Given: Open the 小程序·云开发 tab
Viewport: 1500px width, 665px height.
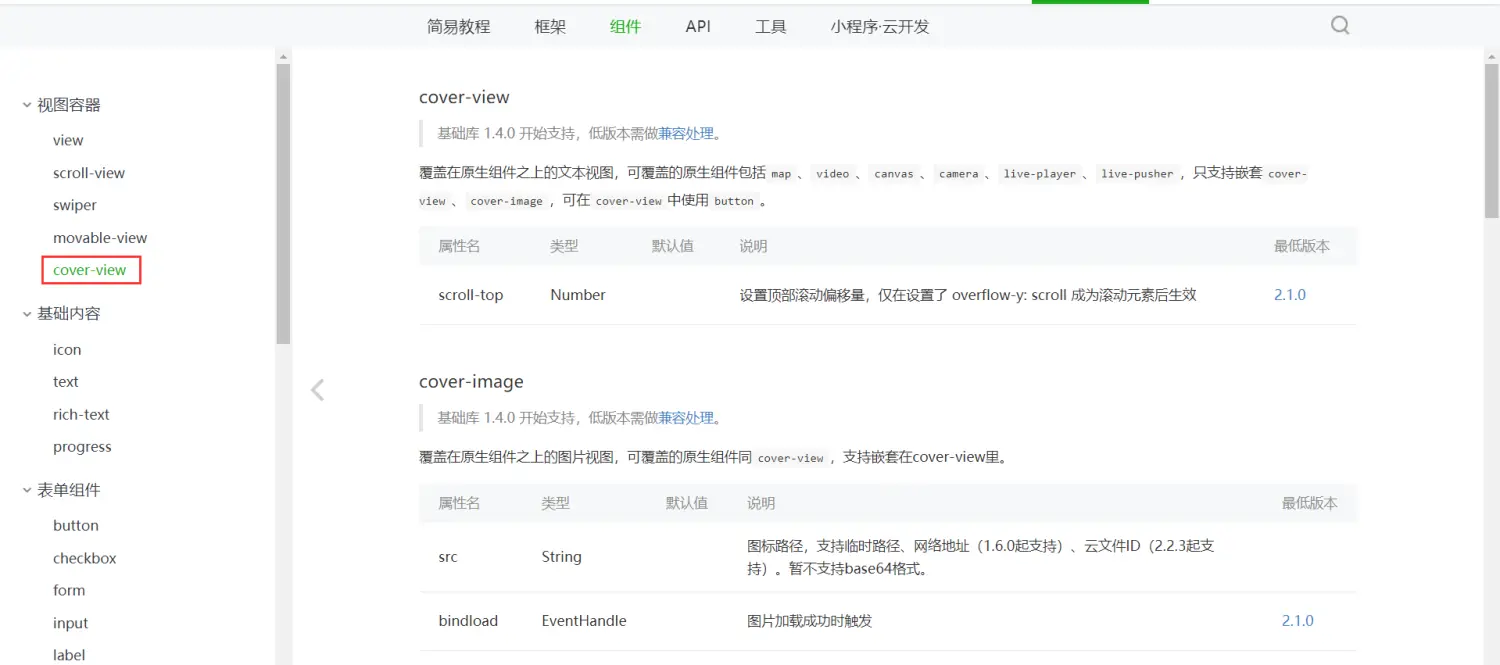Looking at the screenshot, I should [880, 27].
